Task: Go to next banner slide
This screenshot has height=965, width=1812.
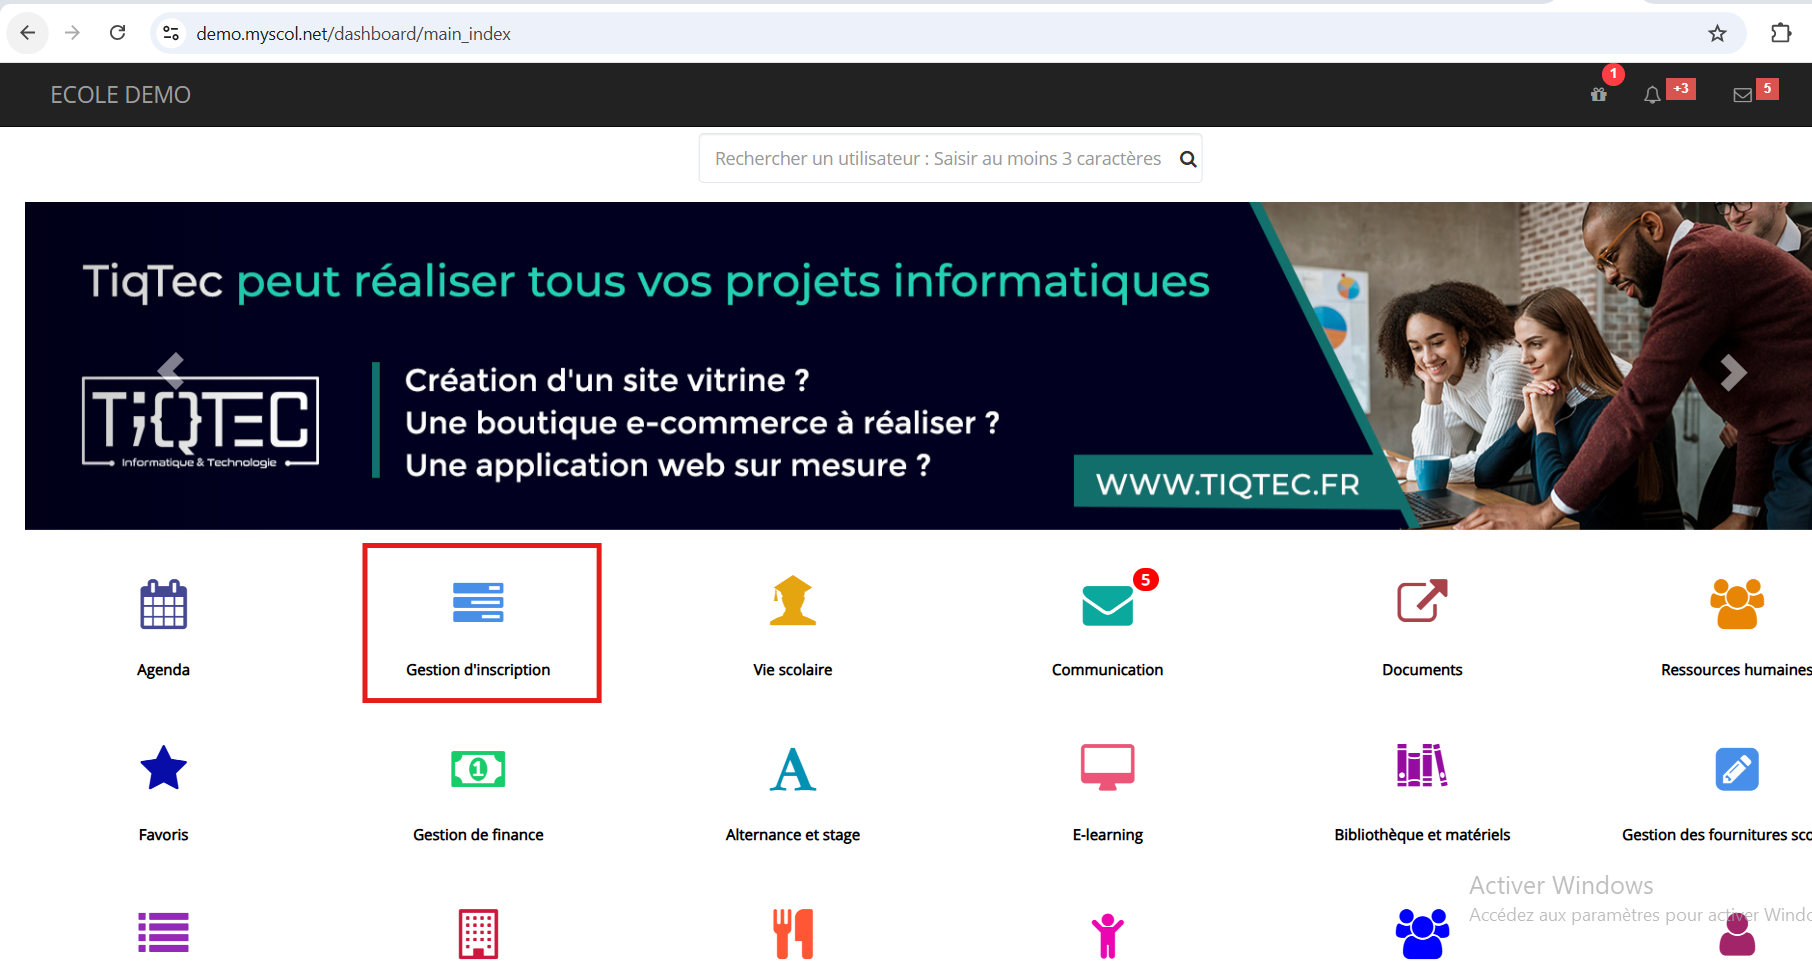Action: 1733,373
